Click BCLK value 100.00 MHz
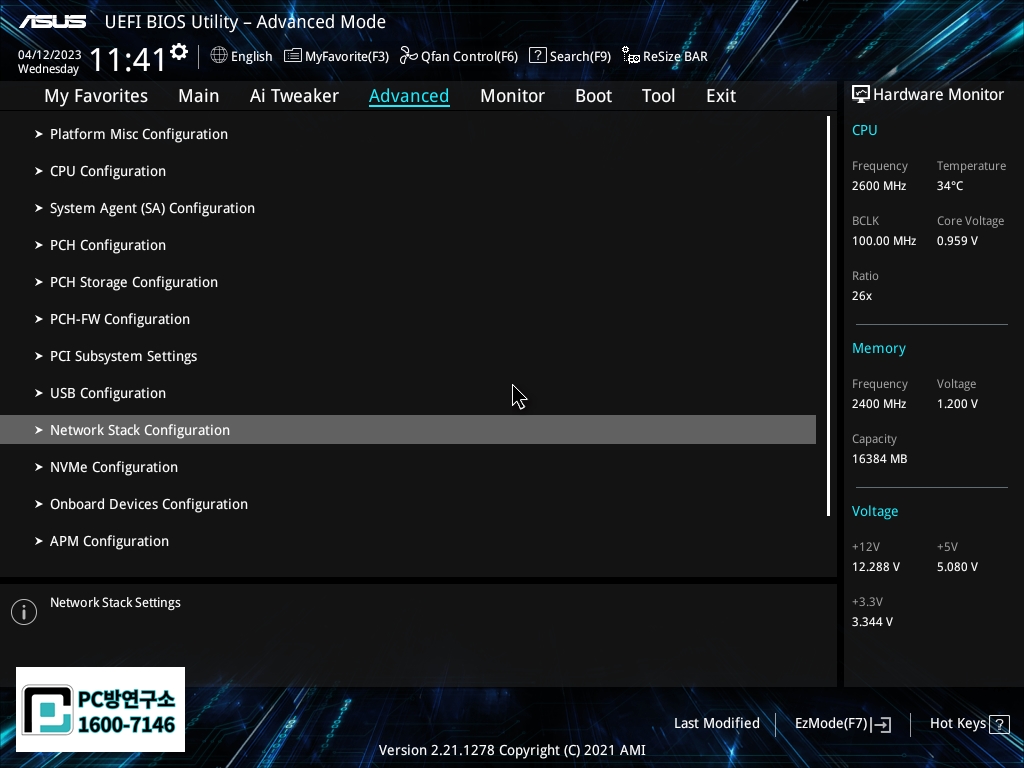Viewport: 1024px width, 768px height. [x=884, y=241]
